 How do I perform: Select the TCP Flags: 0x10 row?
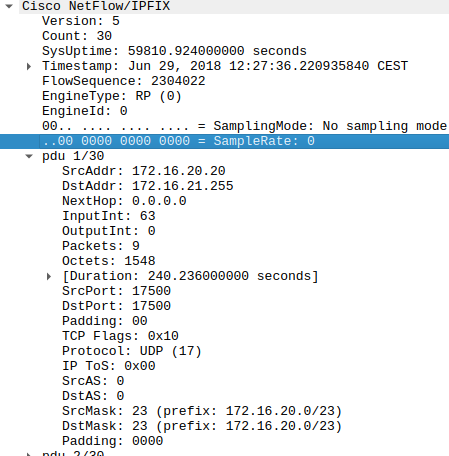(120, 336)
